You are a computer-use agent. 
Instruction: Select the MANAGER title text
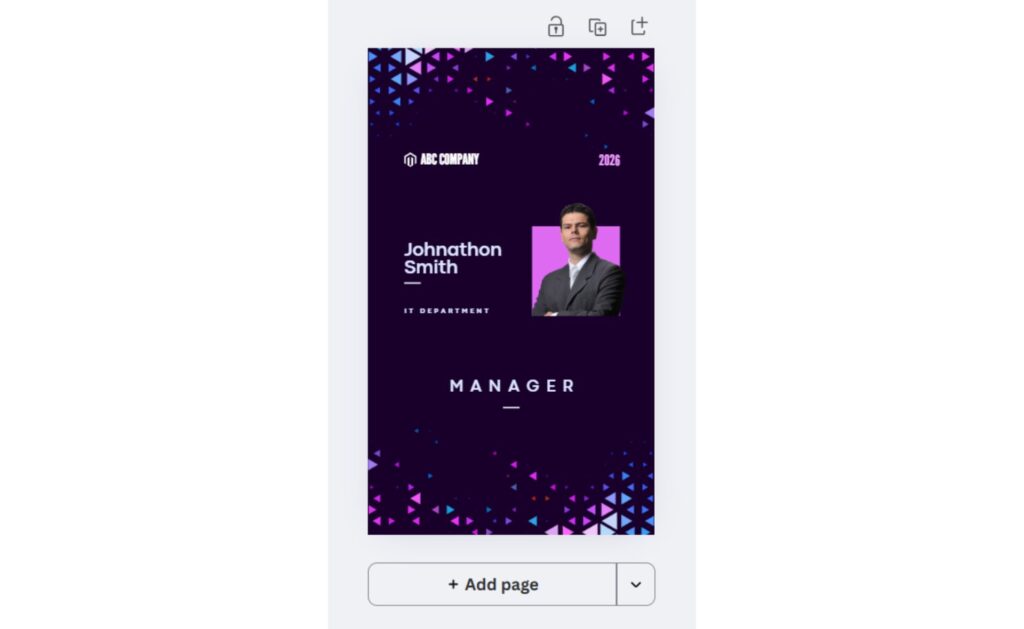512,386
